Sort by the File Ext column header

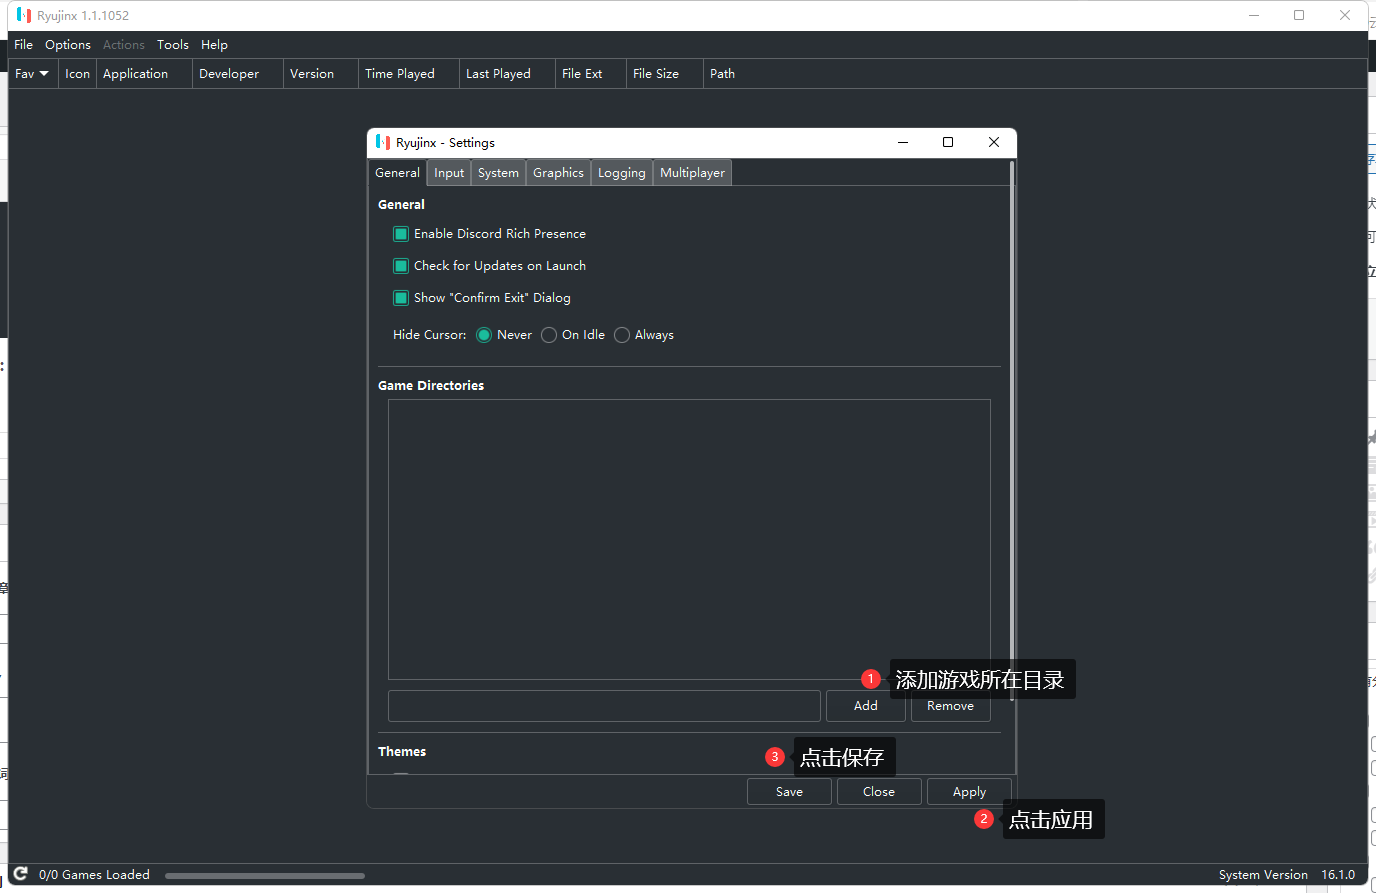591,74
